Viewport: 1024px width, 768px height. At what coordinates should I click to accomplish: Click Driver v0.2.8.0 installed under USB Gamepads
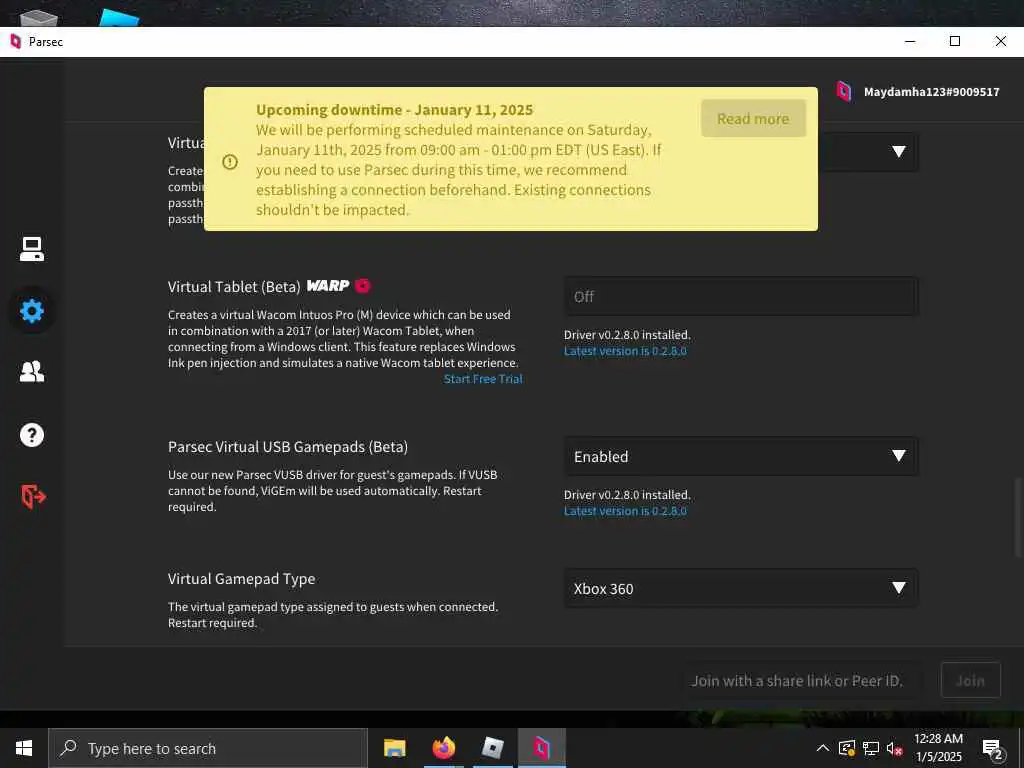coord(627,494)
